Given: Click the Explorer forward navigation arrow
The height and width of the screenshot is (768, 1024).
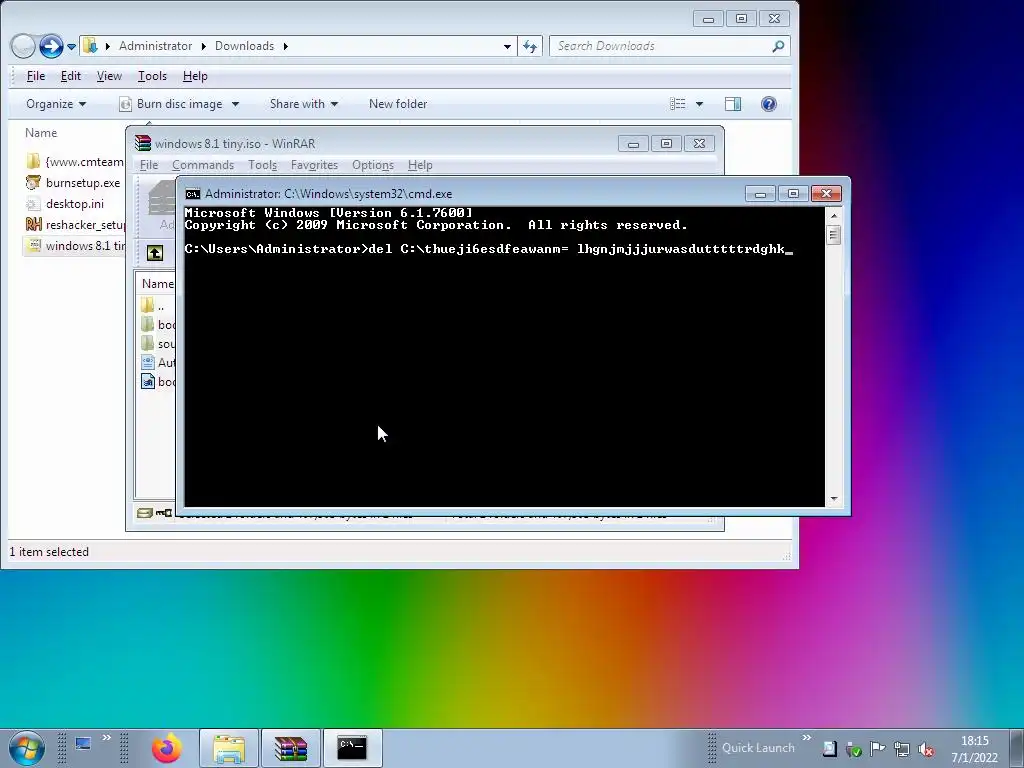Looking at the screenshot, I should tap(51, 46).
